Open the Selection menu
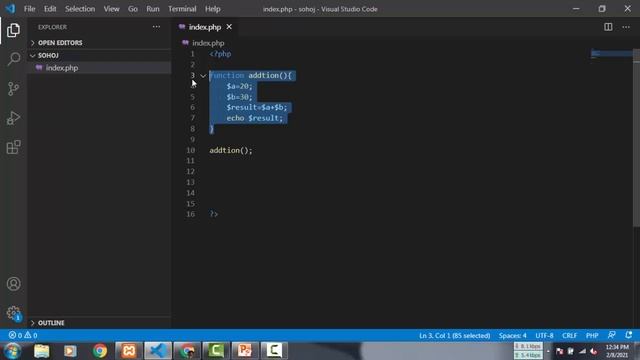This screenshot has width=640, height=360. tap(80, 9)
